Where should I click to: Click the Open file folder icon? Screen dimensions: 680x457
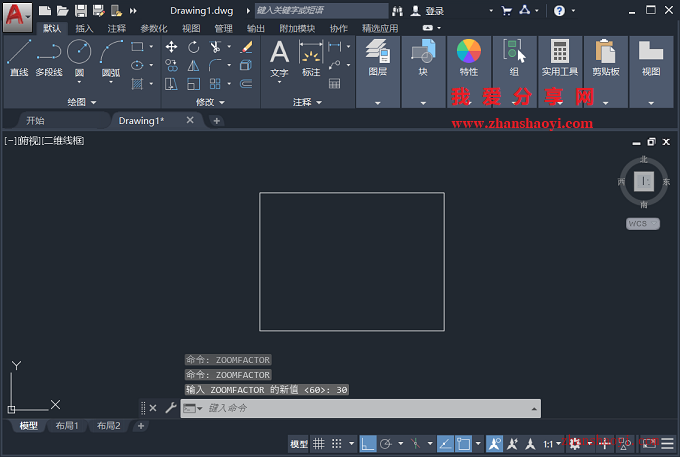click(x=63, y=11)
